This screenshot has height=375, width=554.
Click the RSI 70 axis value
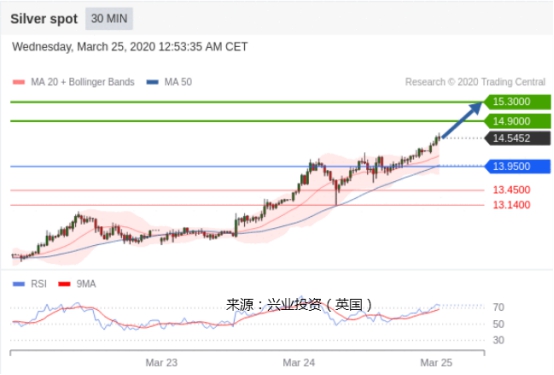pyautogui.click(x=498, y=307)
